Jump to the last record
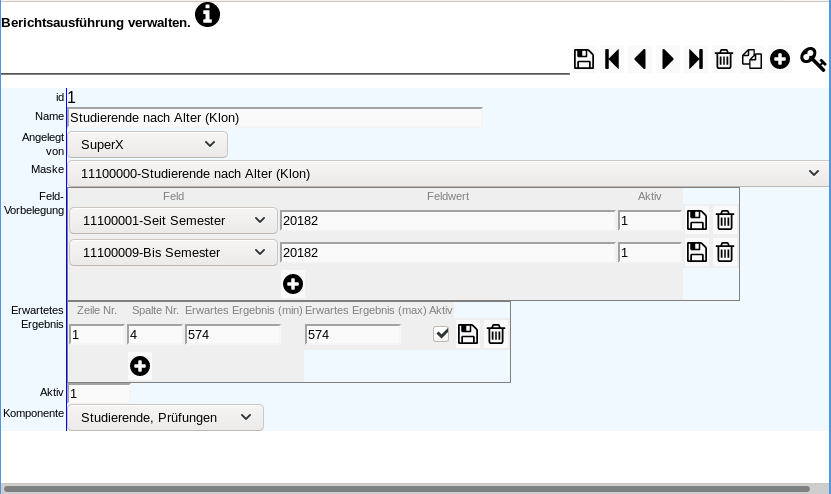 [696, 59]
